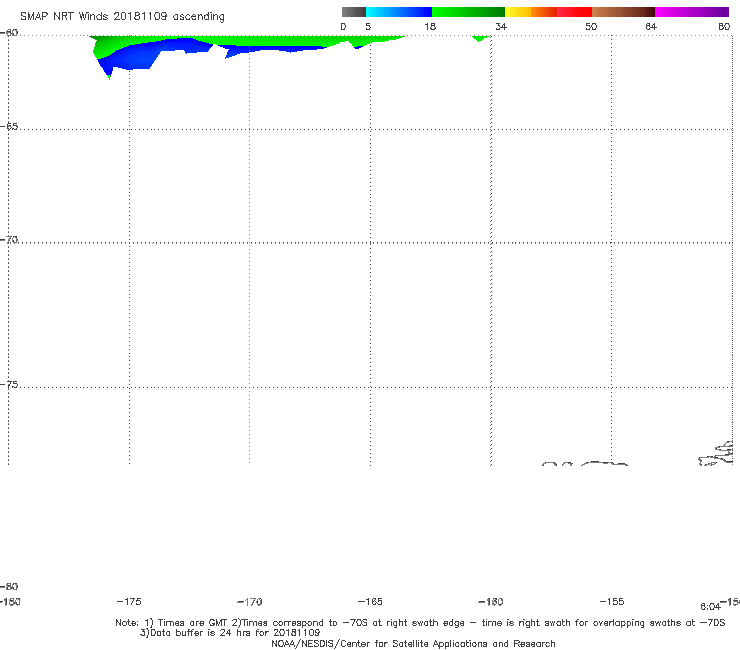The image size is (740, 650).
Task: Click the color bar label '50'
Action: 591,26
